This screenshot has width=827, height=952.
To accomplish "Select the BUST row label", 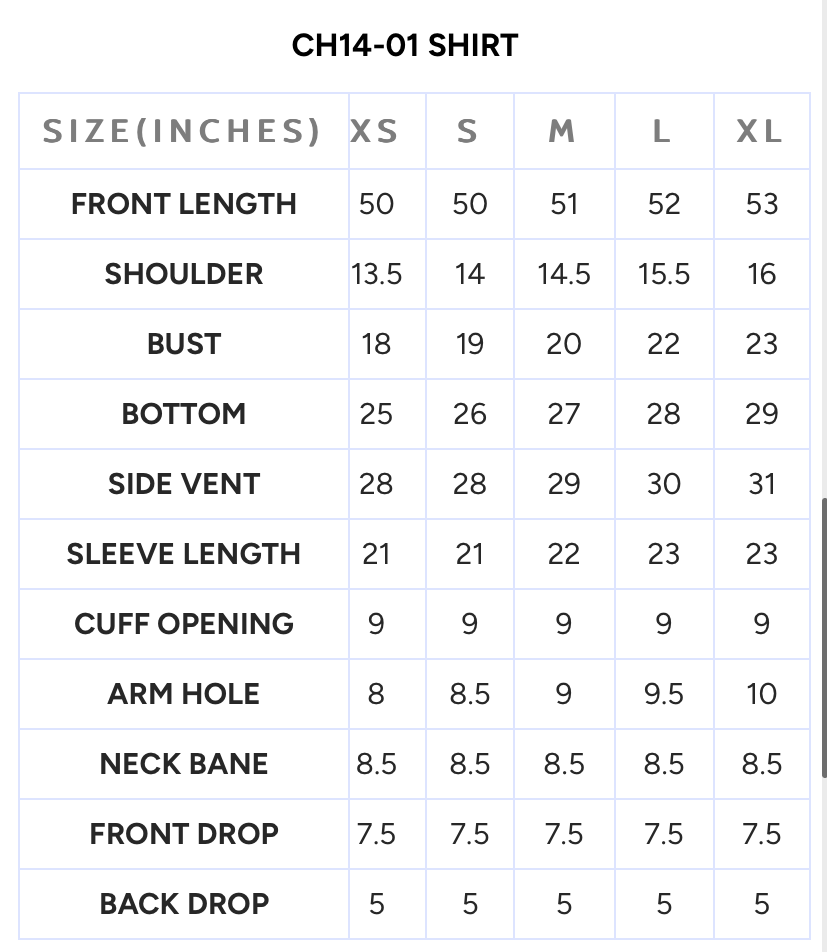I will (184, 344).
